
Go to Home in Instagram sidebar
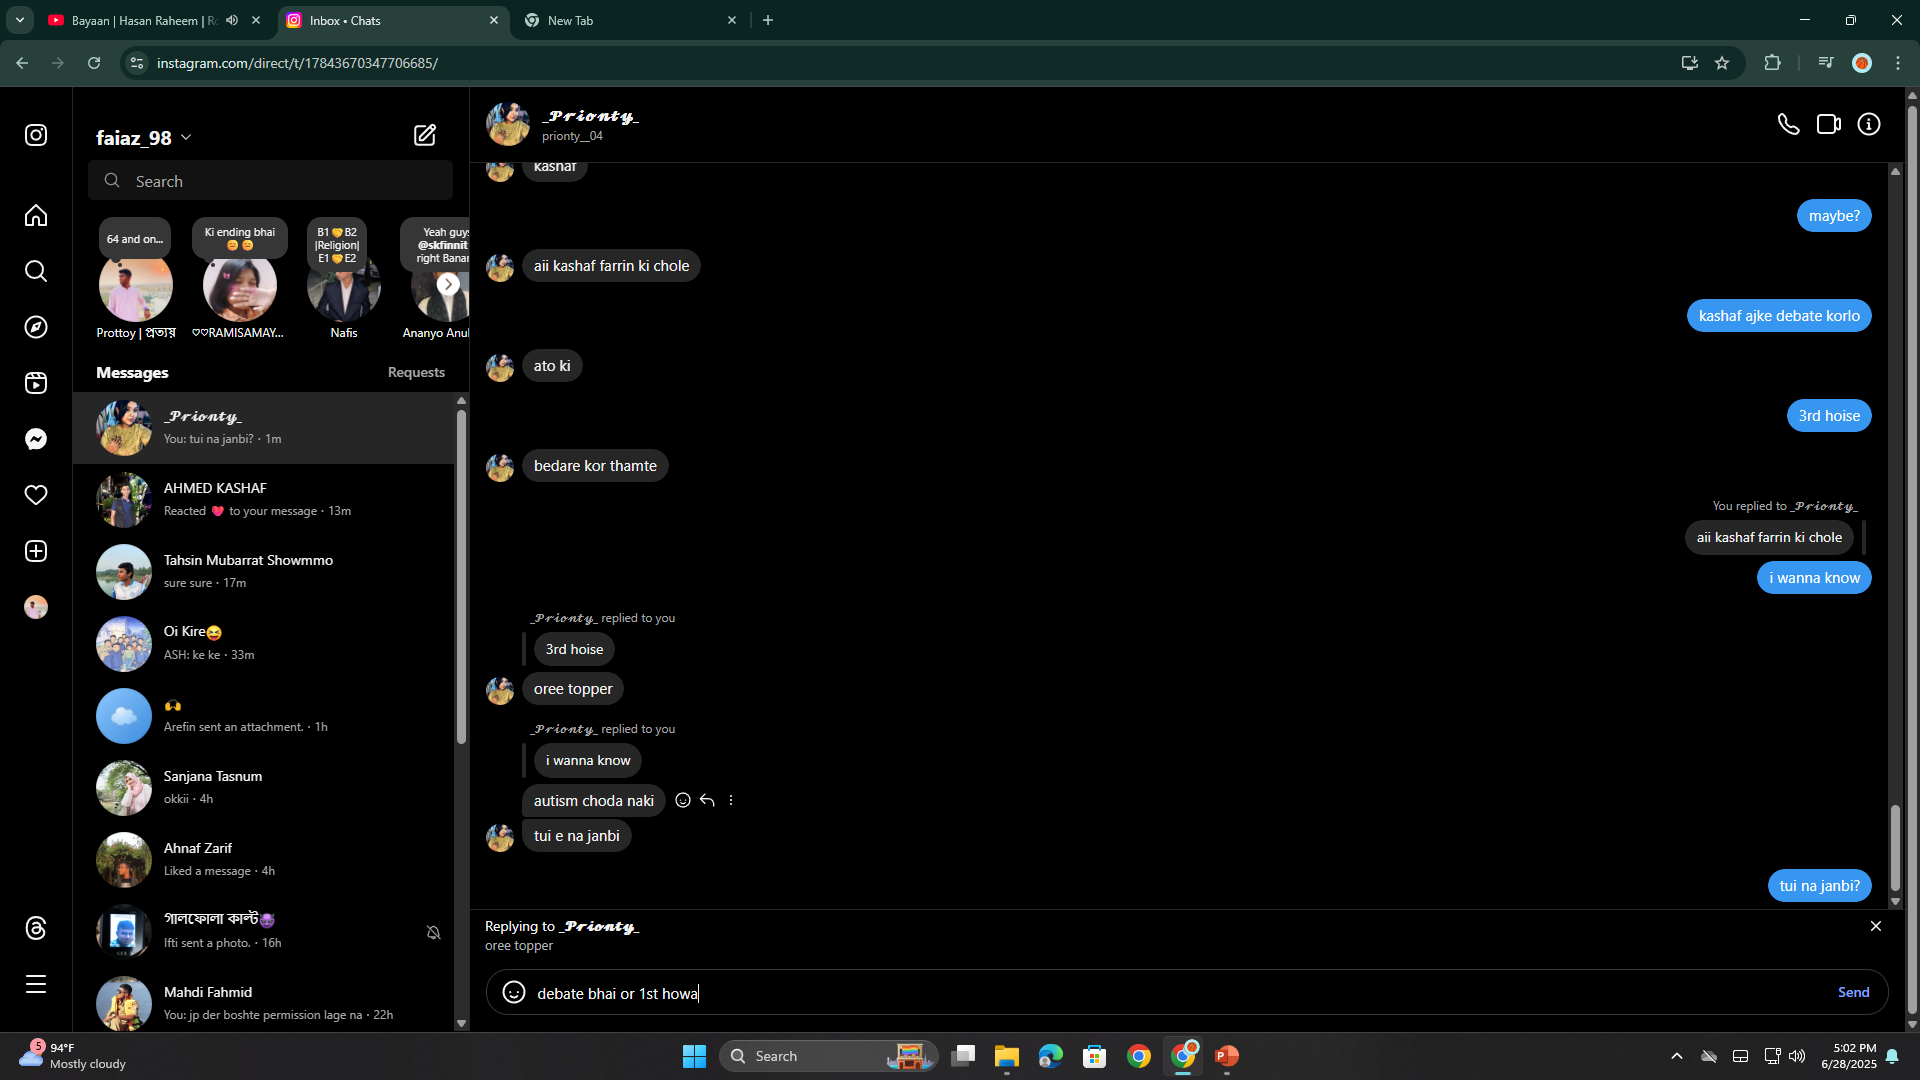pyautogui.click(x=36, y=216)
